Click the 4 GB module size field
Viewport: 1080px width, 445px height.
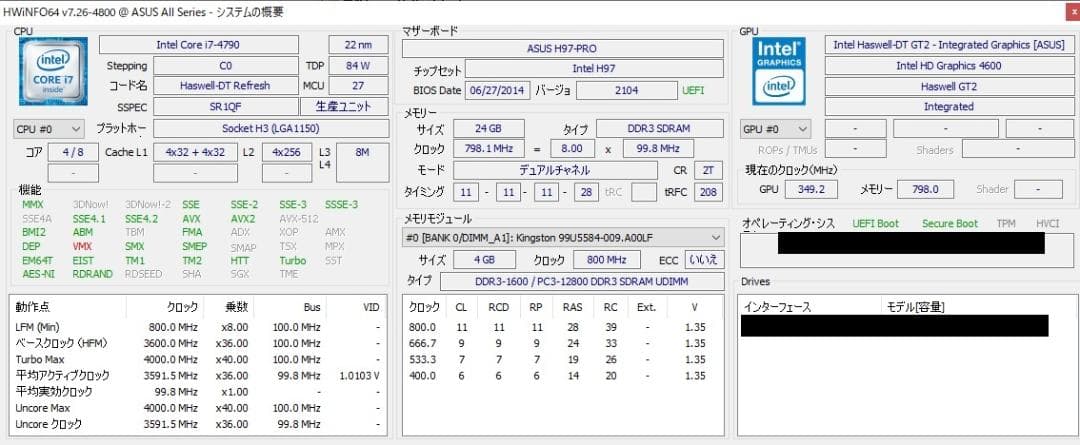[x=484, y=260]
